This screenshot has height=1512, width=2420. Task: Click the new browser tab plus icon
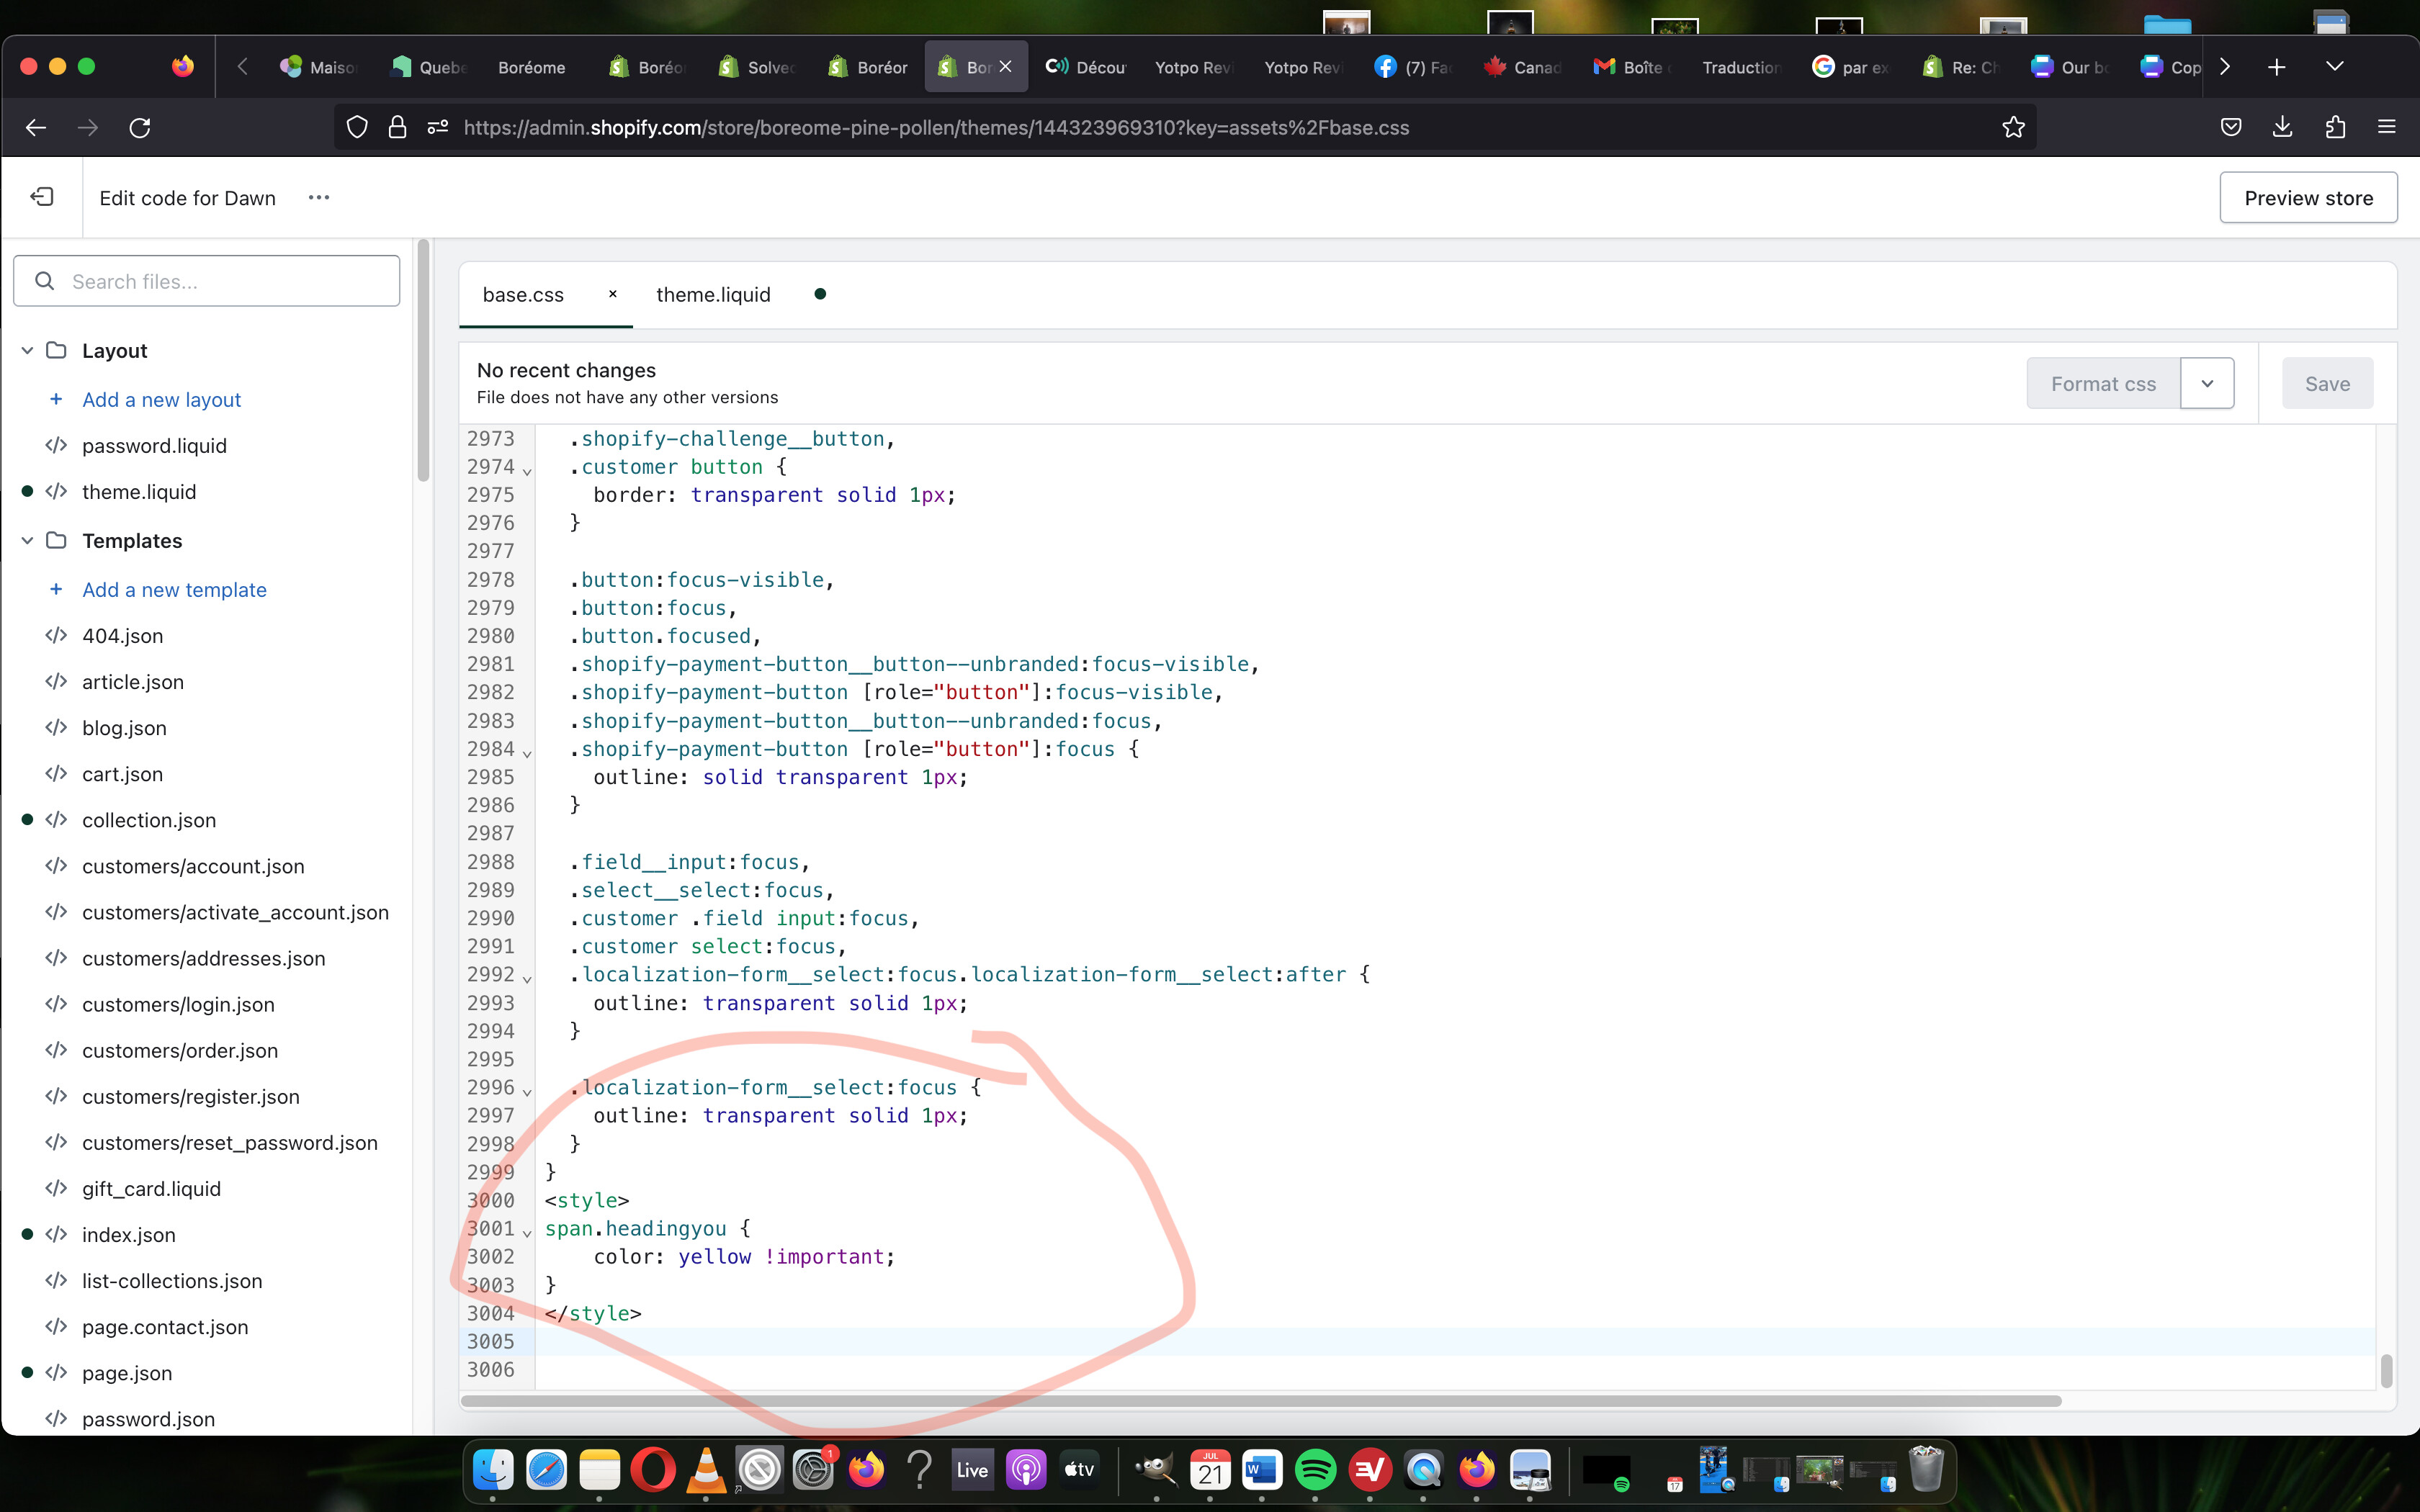2277,67
